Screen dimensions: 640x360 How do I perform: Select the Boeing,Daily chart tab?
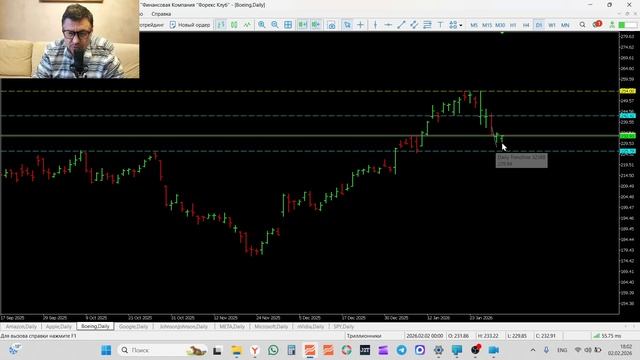click(x=96, y=327)
